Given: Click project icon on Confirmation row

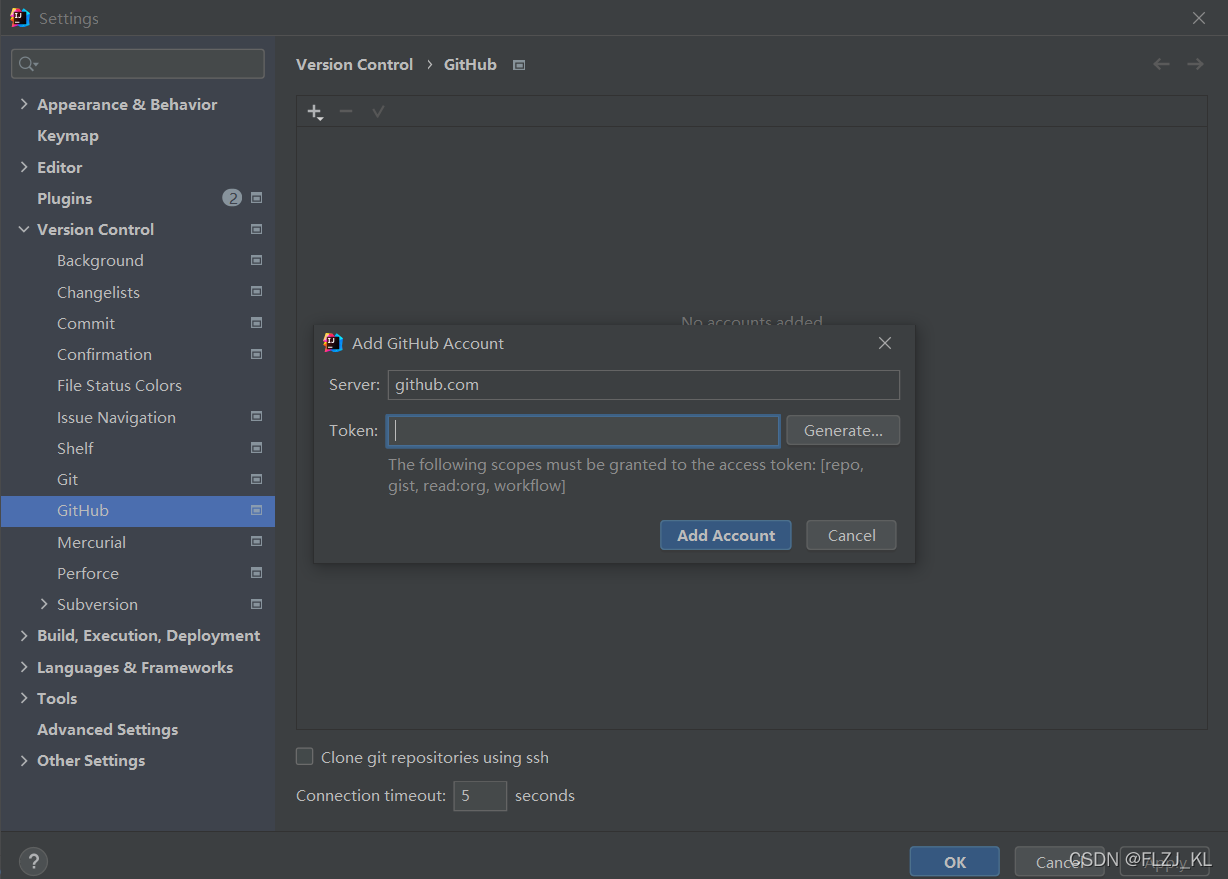Looking at the screenshot, I should [257, 354].
